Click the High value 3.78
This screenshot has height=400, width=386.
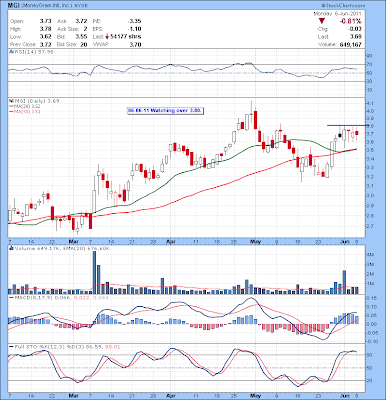46,29
